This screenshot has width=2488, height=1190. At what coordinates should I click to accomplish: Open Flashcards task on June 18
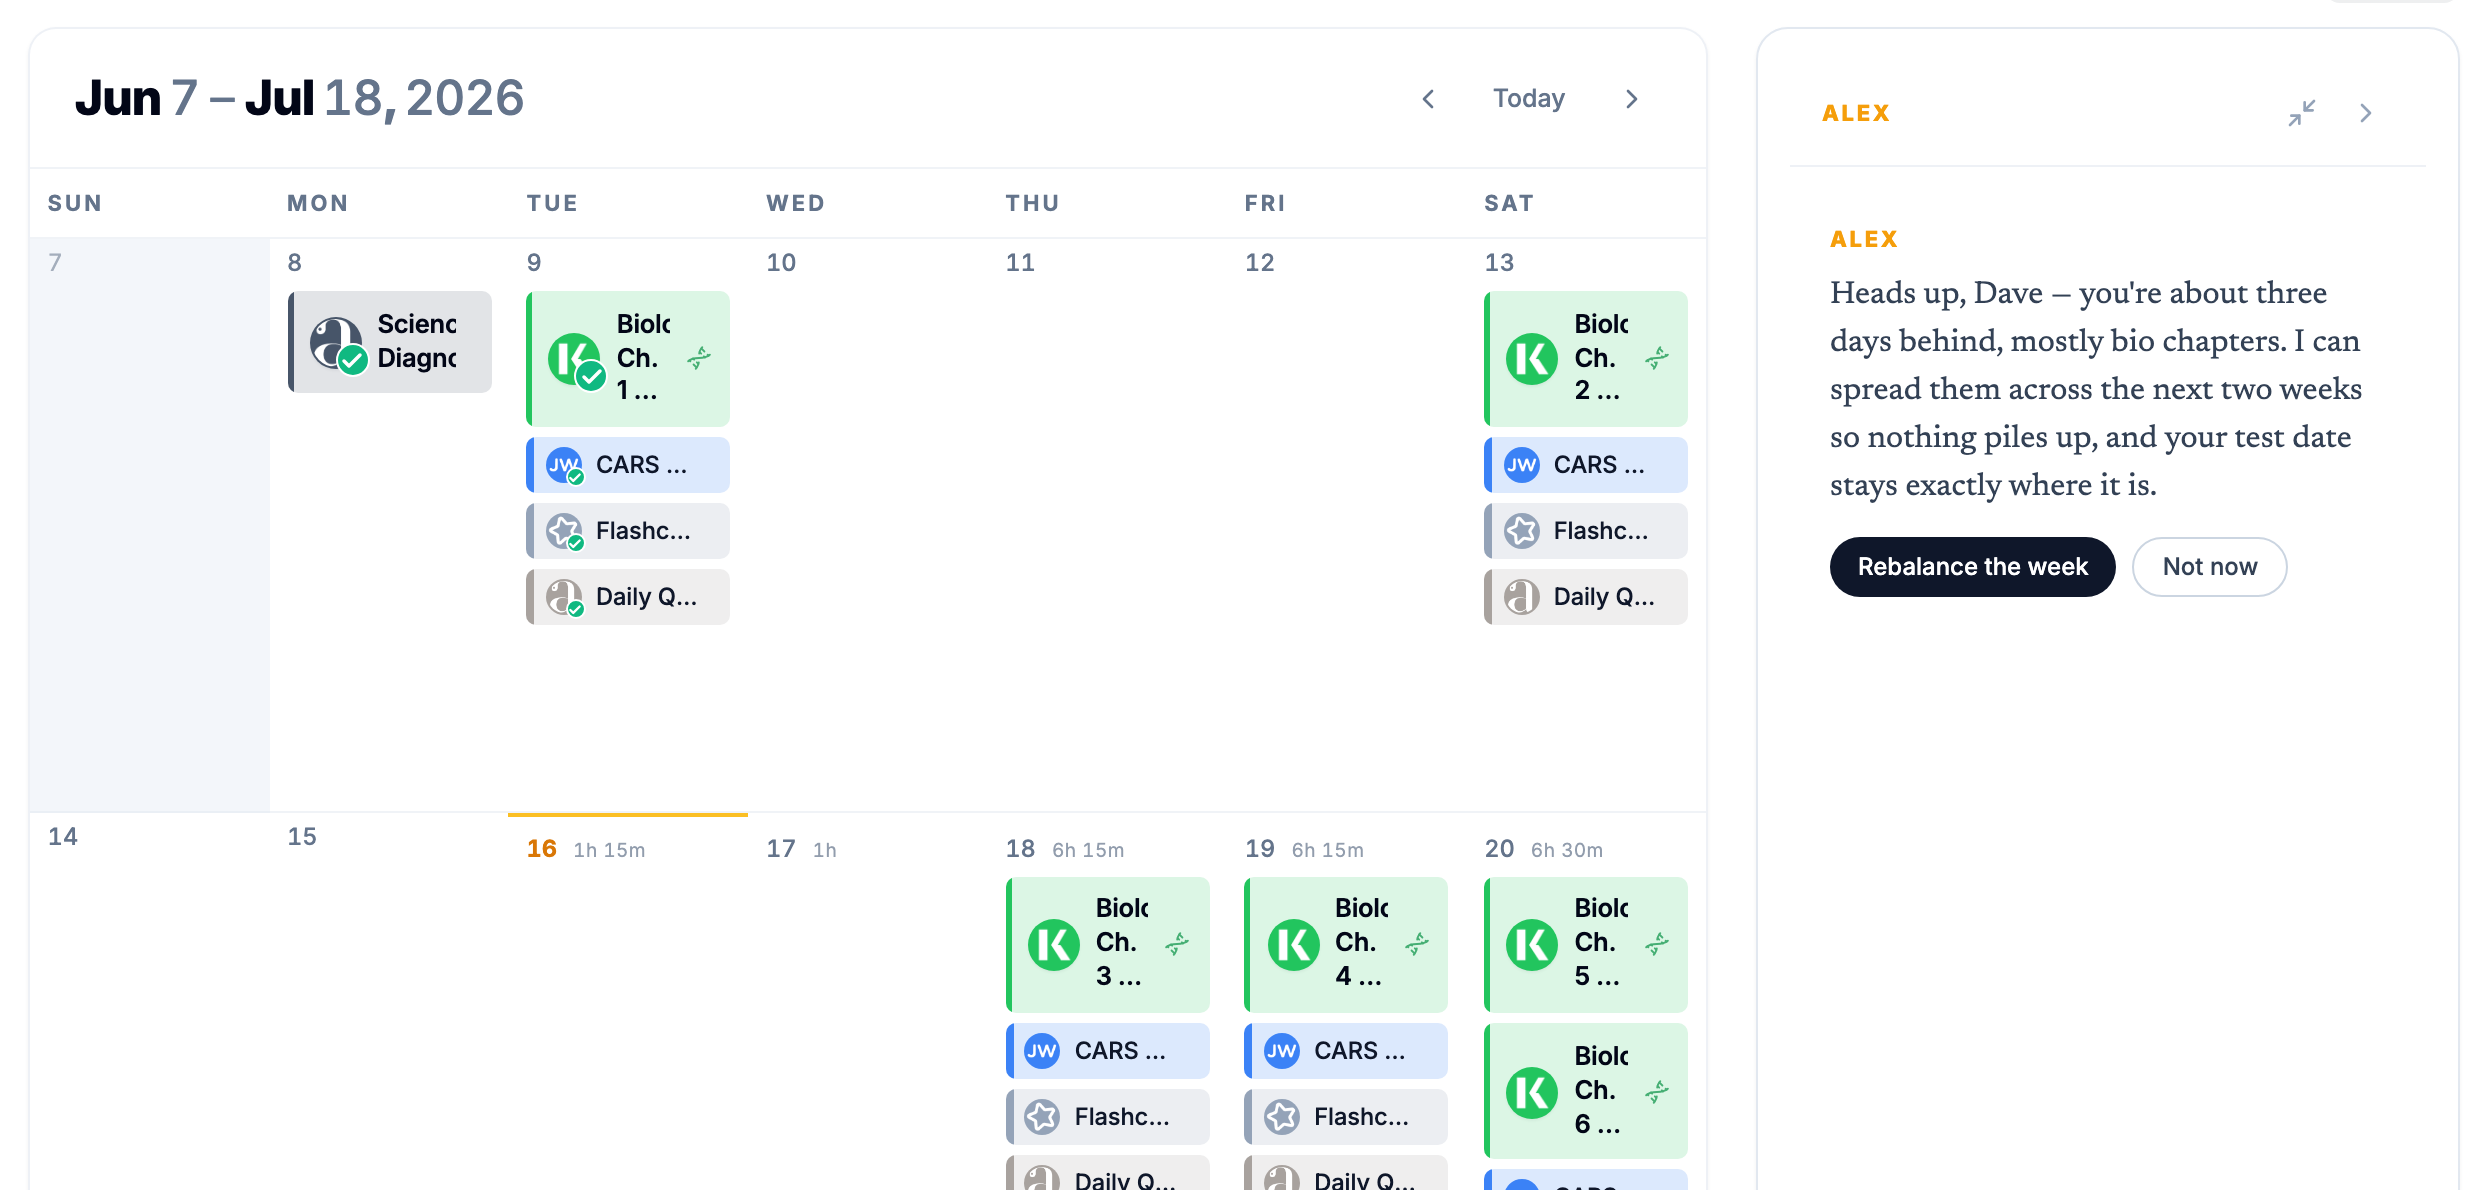(1108, 1117)
